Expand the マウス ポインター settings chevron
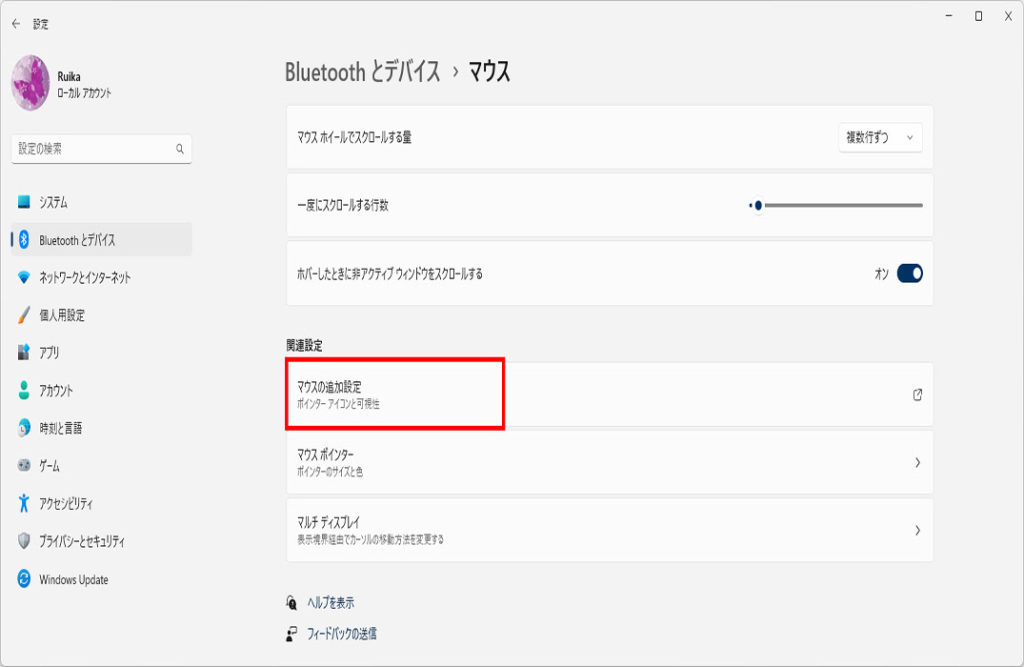The width and height of the screenshot is (1024, 667). pos(917,463)
